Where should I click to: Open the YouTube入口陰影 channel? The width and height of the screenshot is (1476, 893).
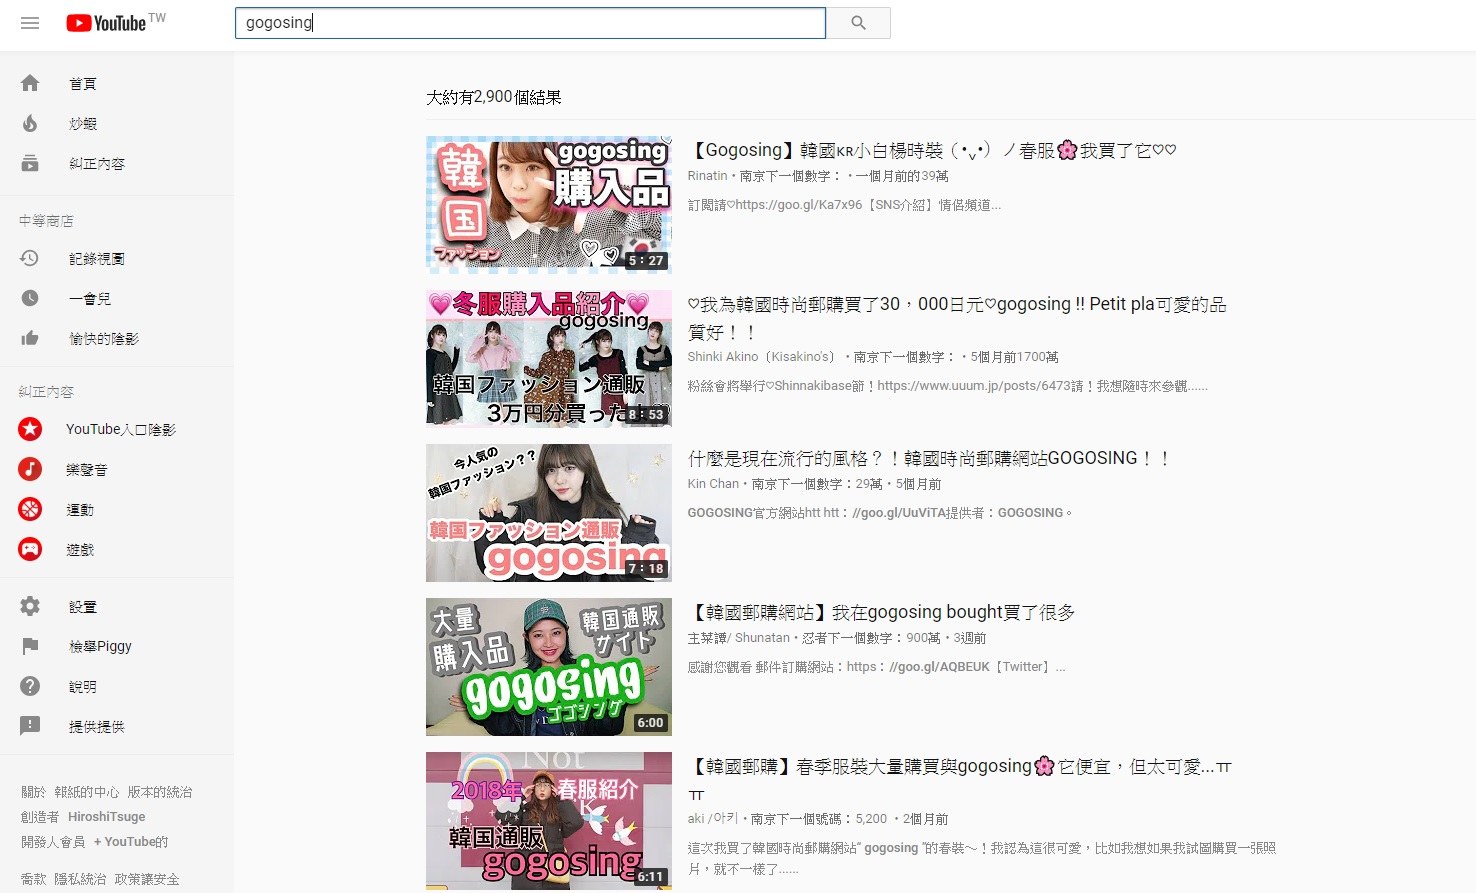click(x=116, y=429)
